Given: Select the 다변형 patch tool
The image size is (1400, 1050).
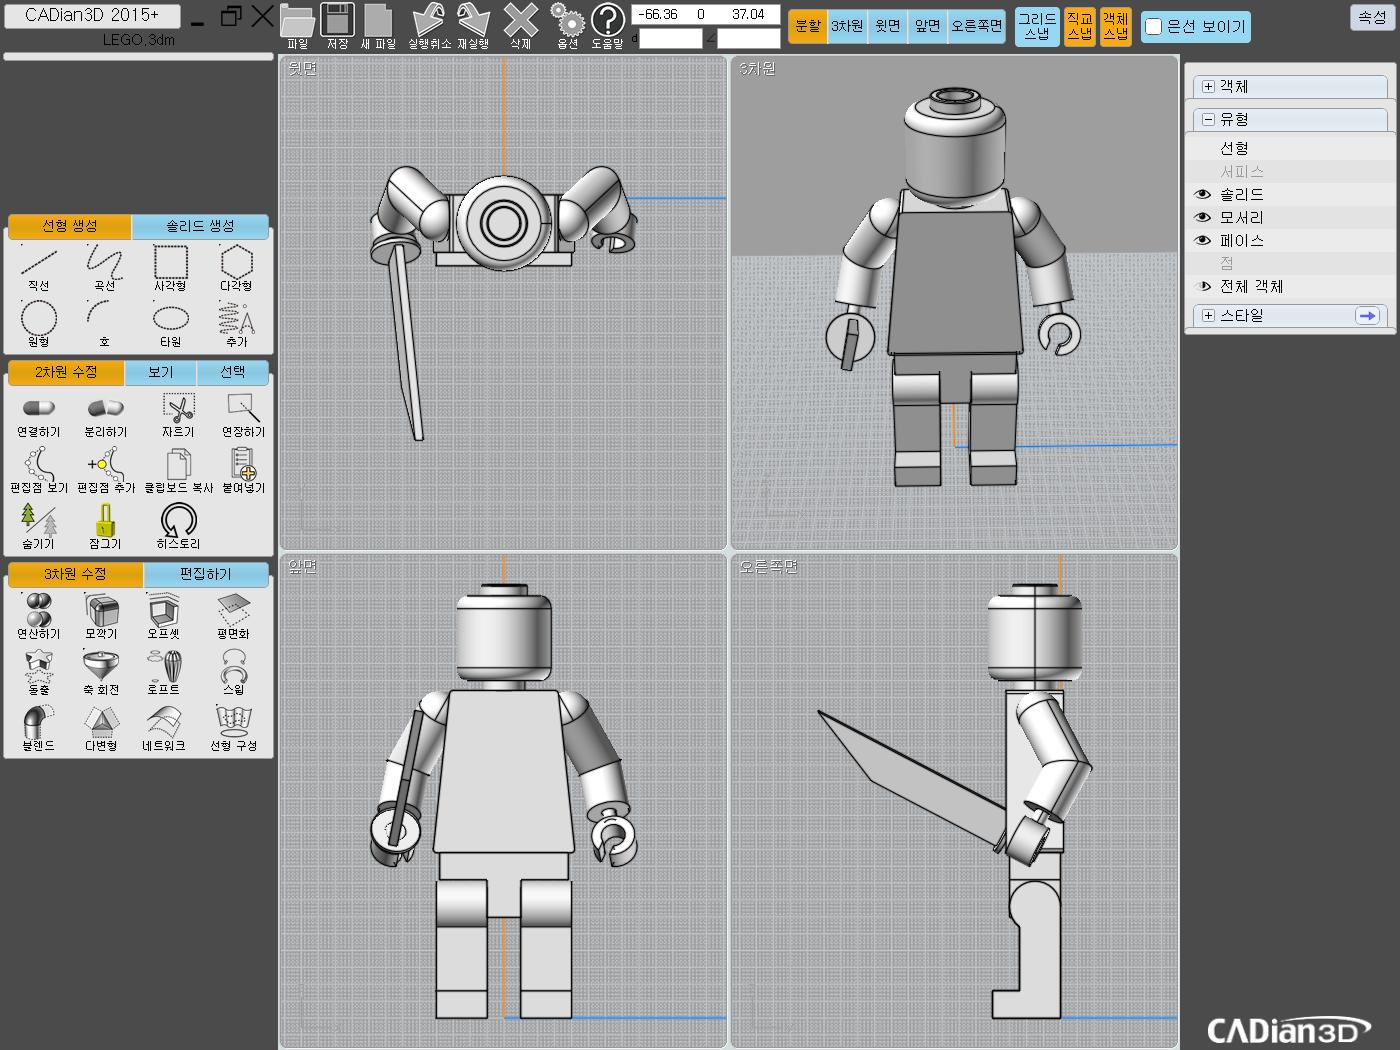Looking at the screenshot, I should coord(101,726).
